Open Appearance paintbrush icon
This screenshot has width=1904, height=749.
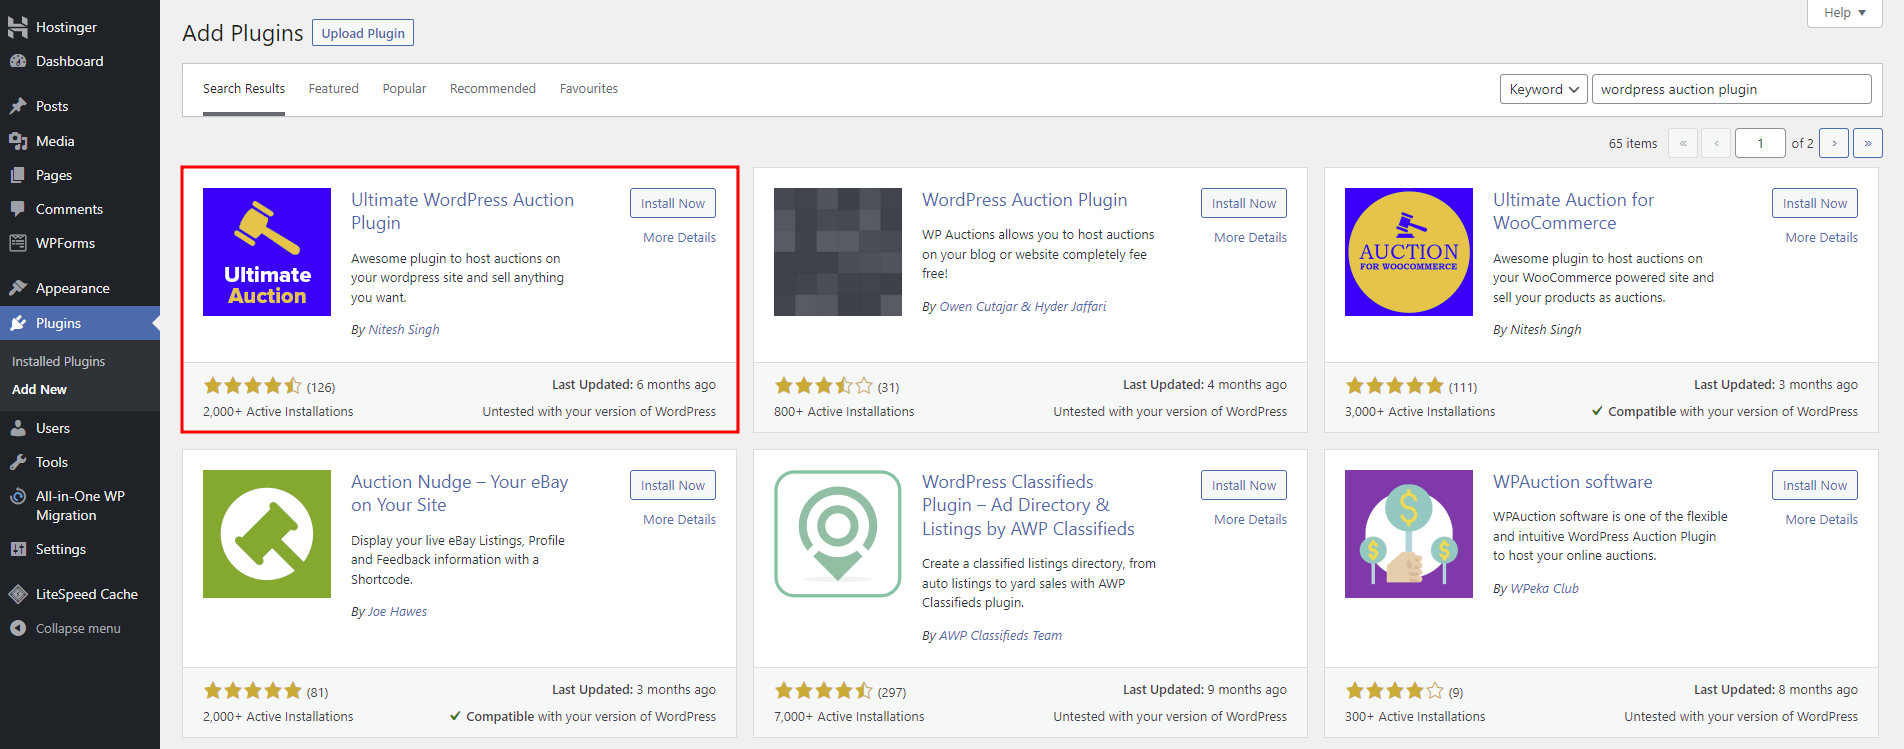(18, 288)
